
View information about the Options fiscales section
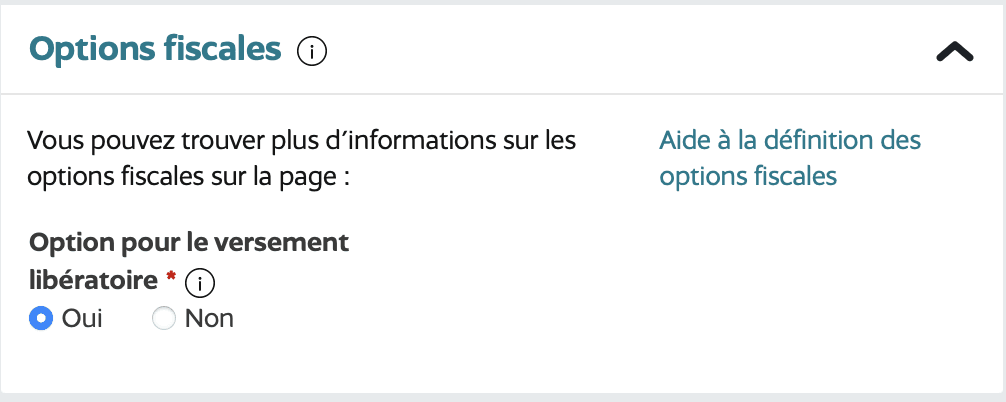point(312,52)
